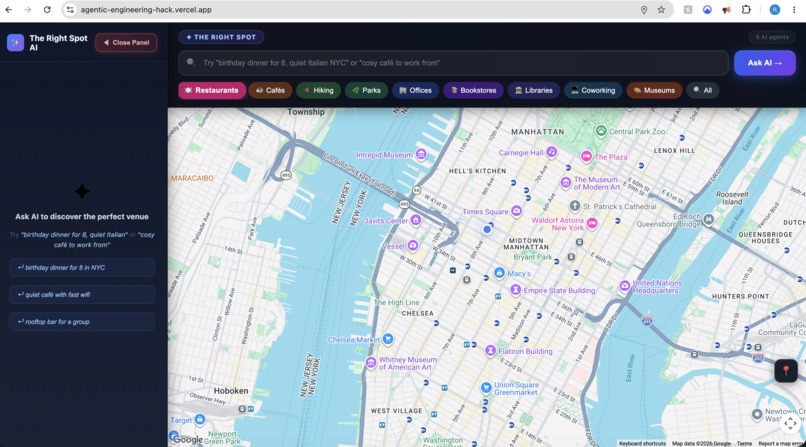Click the Macy's shopping marker

pos(499,273)
